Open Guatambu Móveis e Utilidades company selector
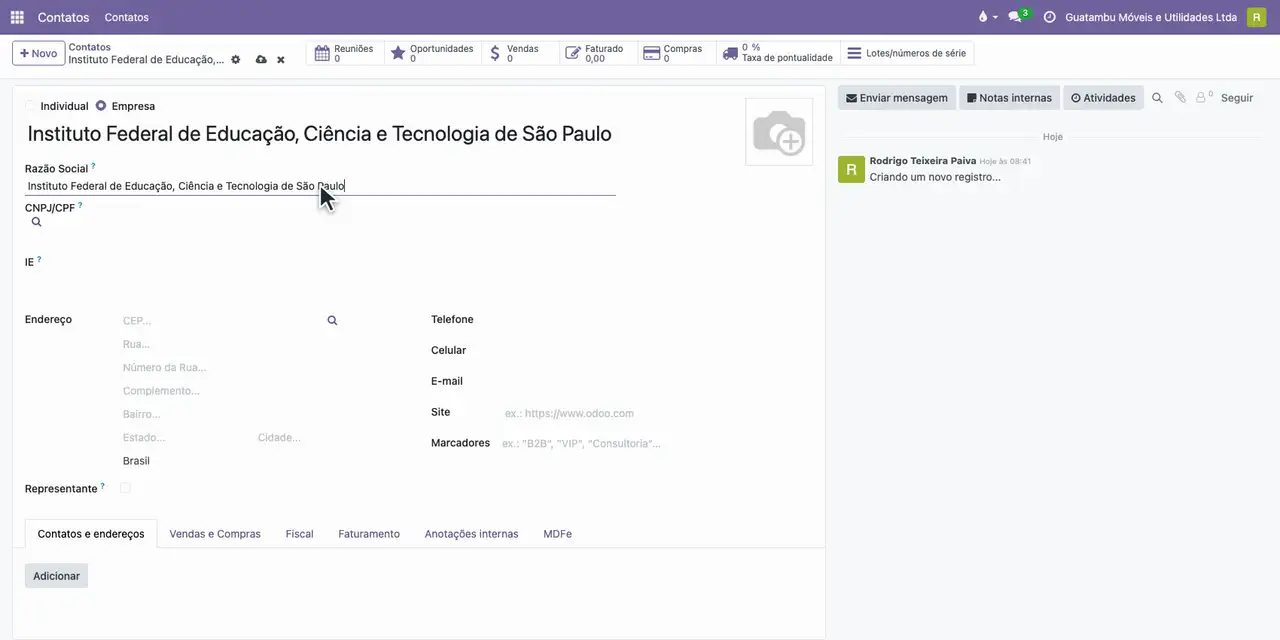Viewport: 1280px width, 640px height. [x=1151, y=17]
